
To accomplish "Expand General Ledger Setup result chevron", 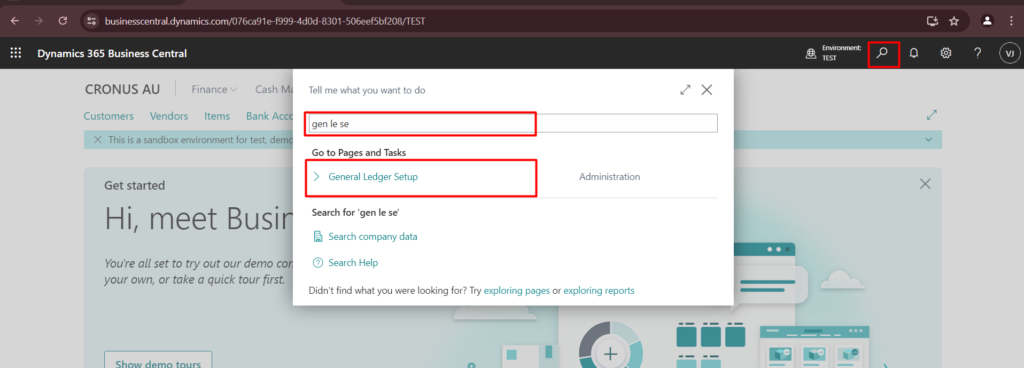I will pos(317,177).
